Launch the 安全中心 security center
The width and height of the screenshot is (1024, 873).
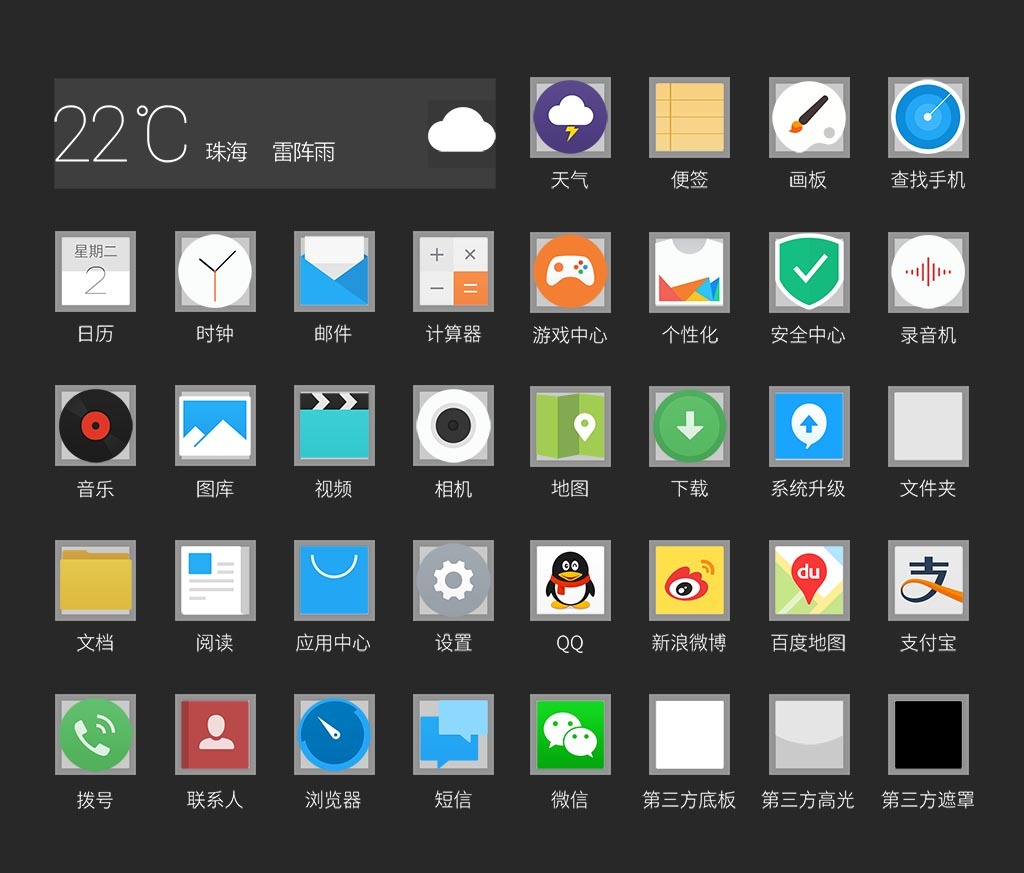coord(808,271)
